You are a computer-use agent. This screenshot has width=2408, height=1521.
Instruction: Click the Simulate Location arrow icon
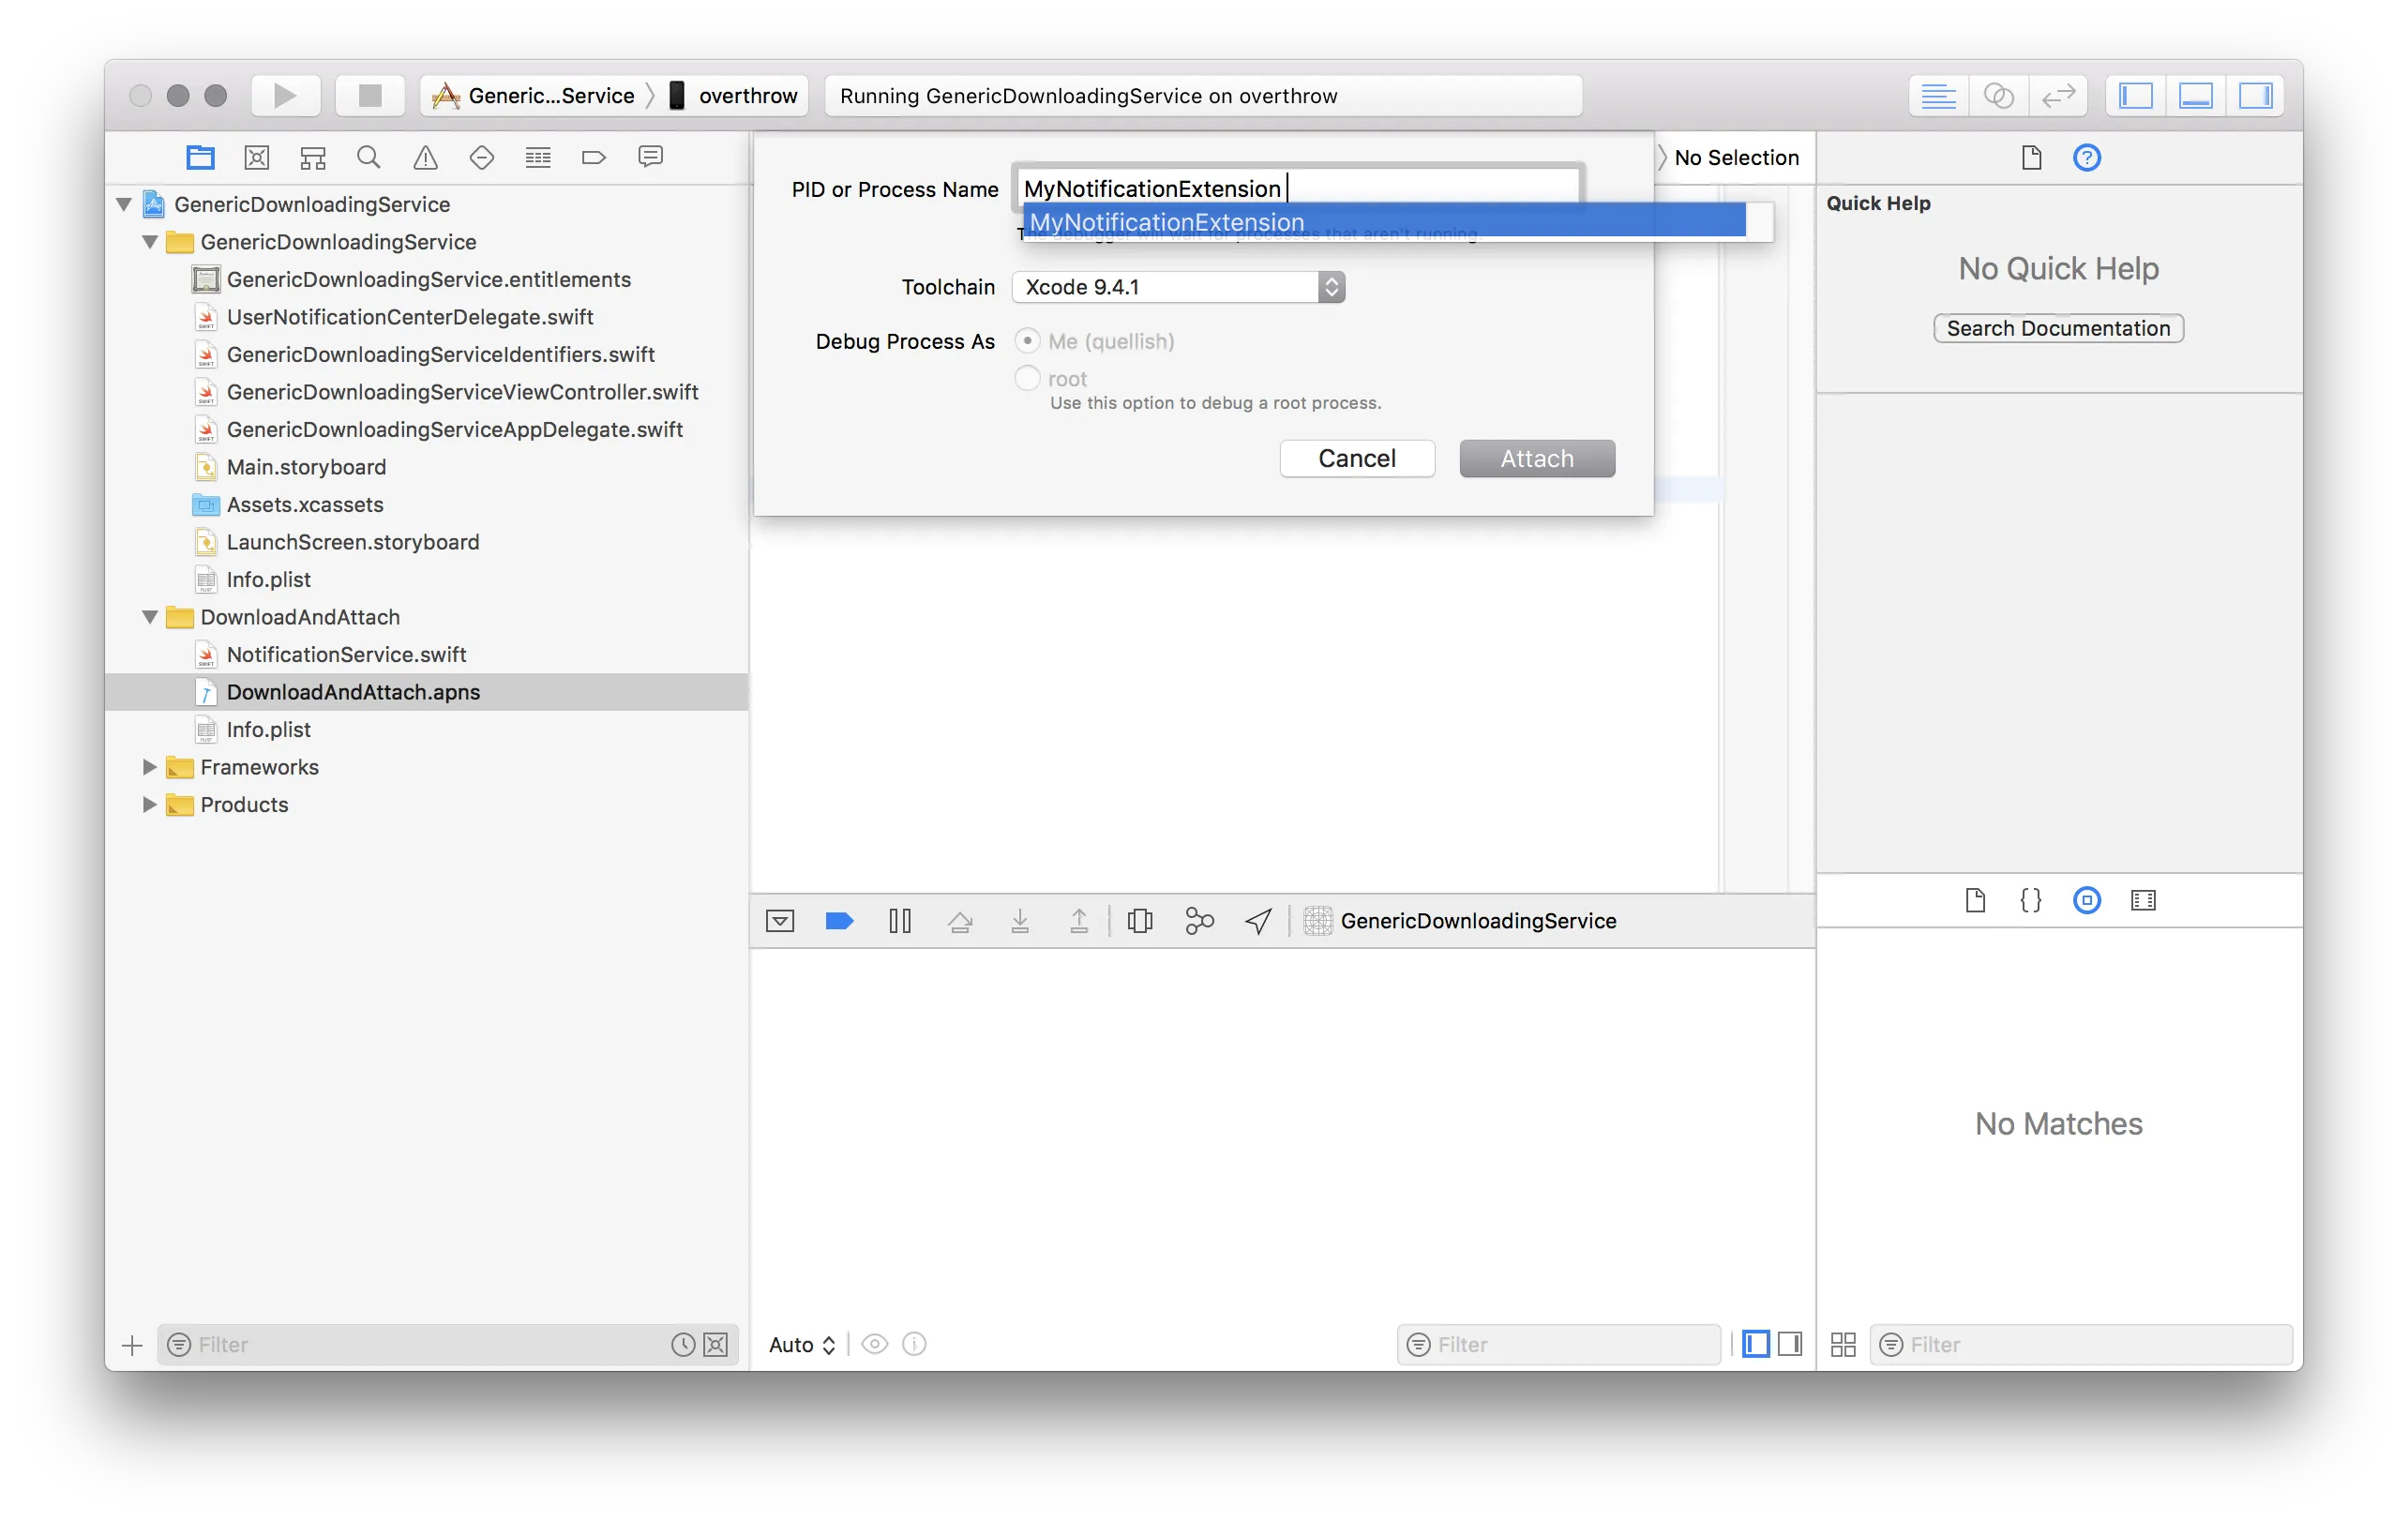coord(1258,921)
